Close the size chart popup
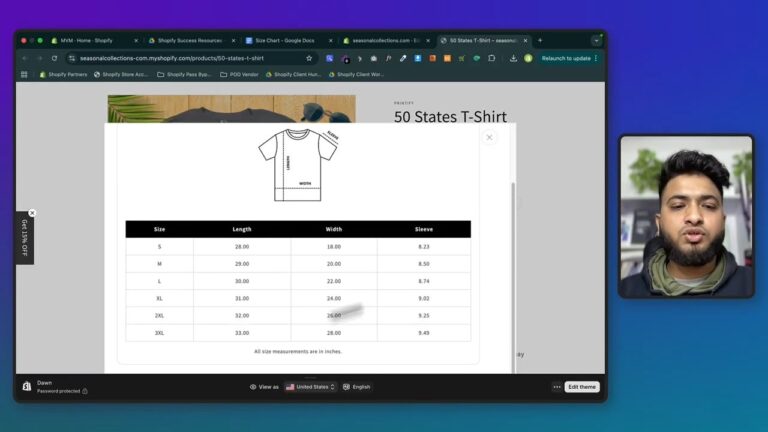The width and height of the screenshot is (768, 432). tap(489, 137)
